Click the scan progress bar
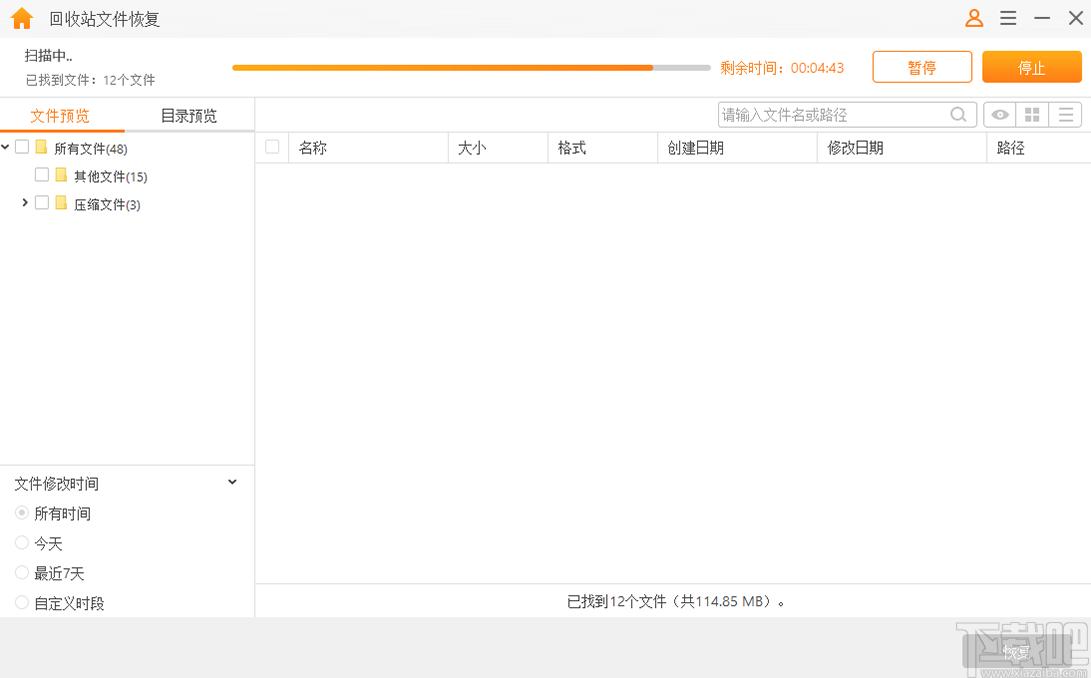Image resolution: width=1091 pixels, height=678 pixels. coord(471,68)
